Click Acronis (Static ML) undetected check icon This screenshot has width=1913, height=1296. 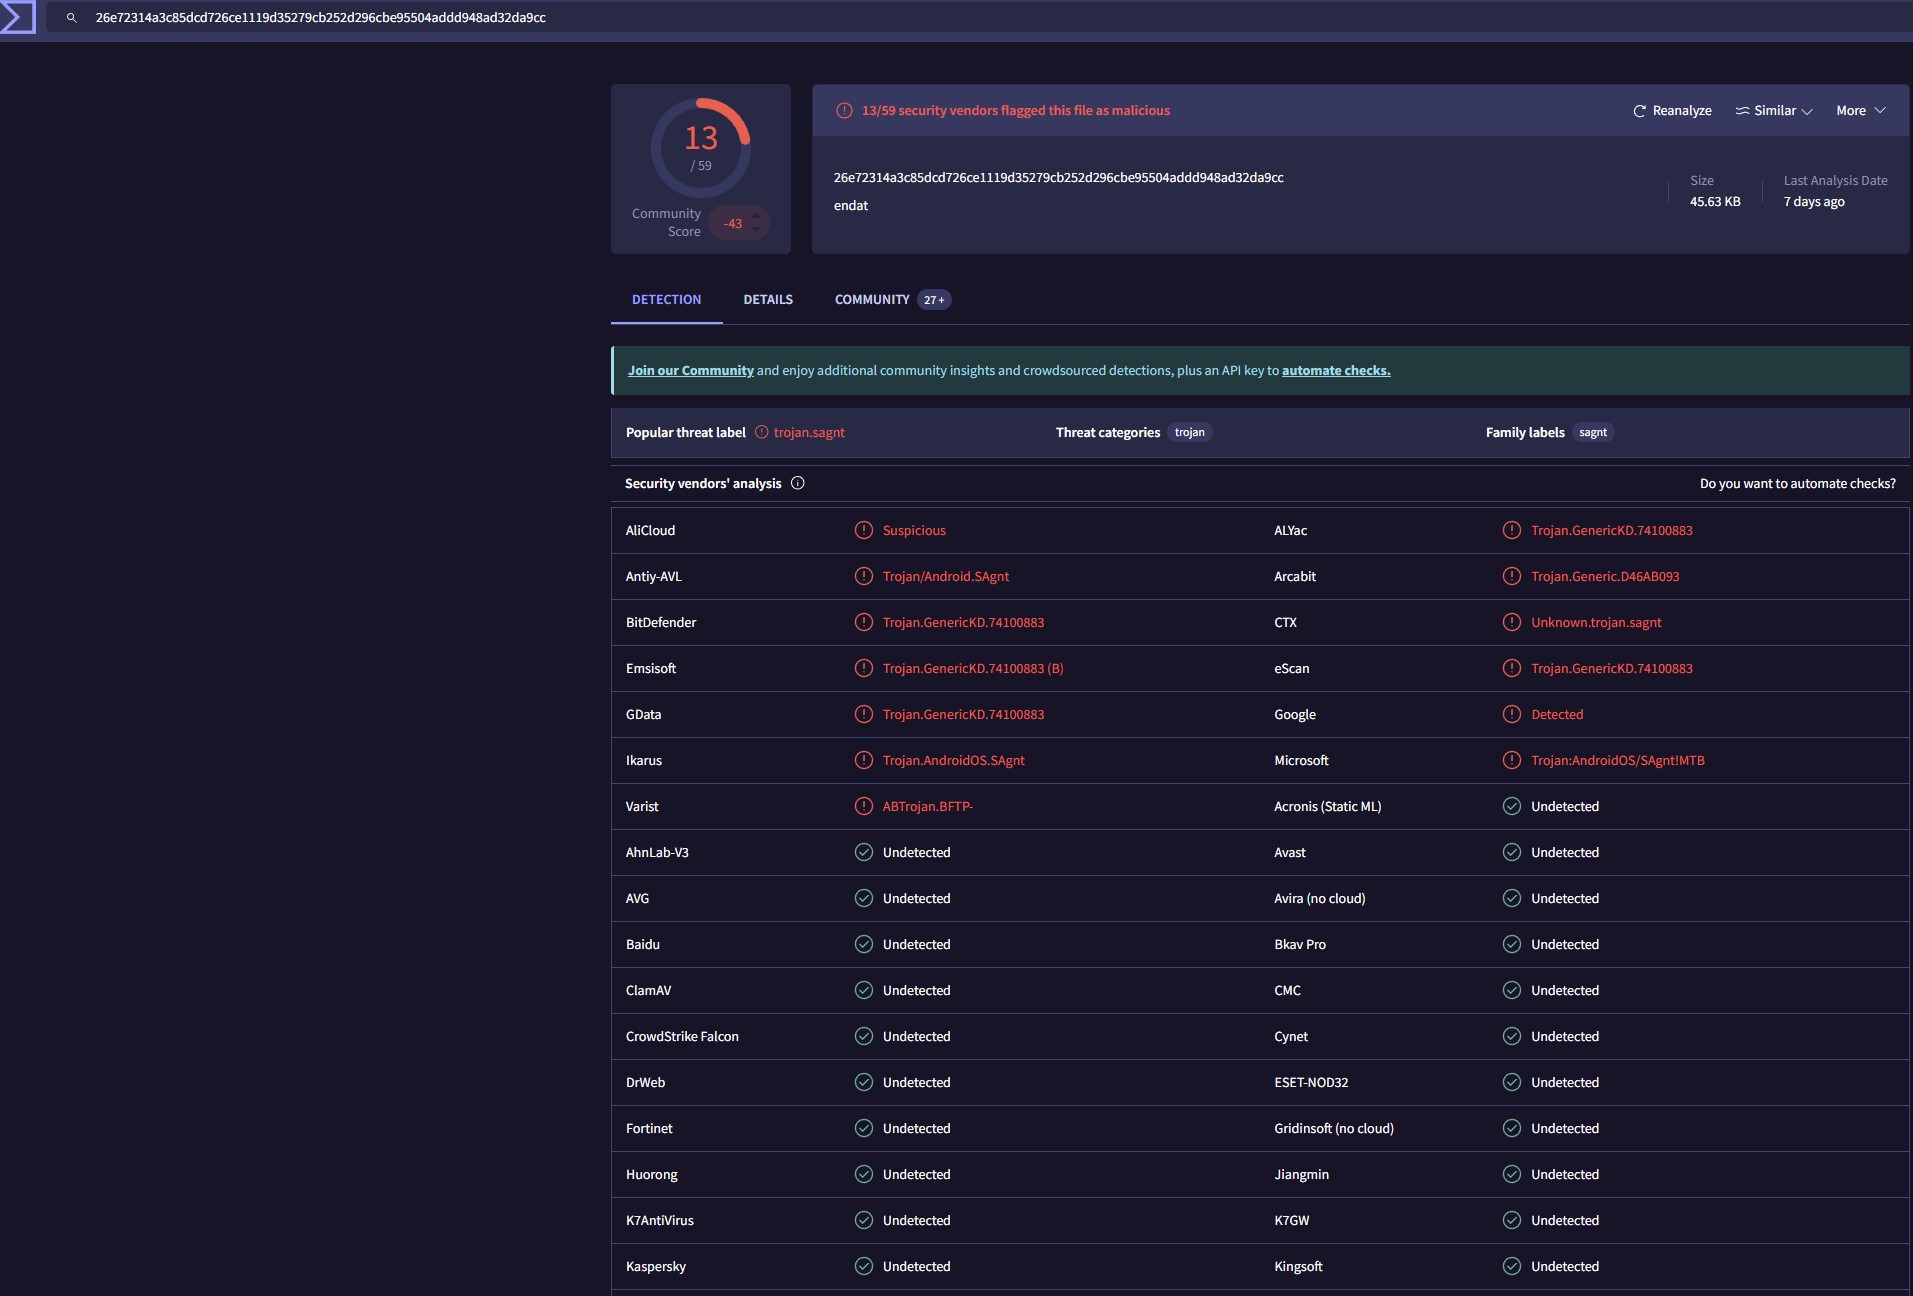click(x=1512, y=806)
